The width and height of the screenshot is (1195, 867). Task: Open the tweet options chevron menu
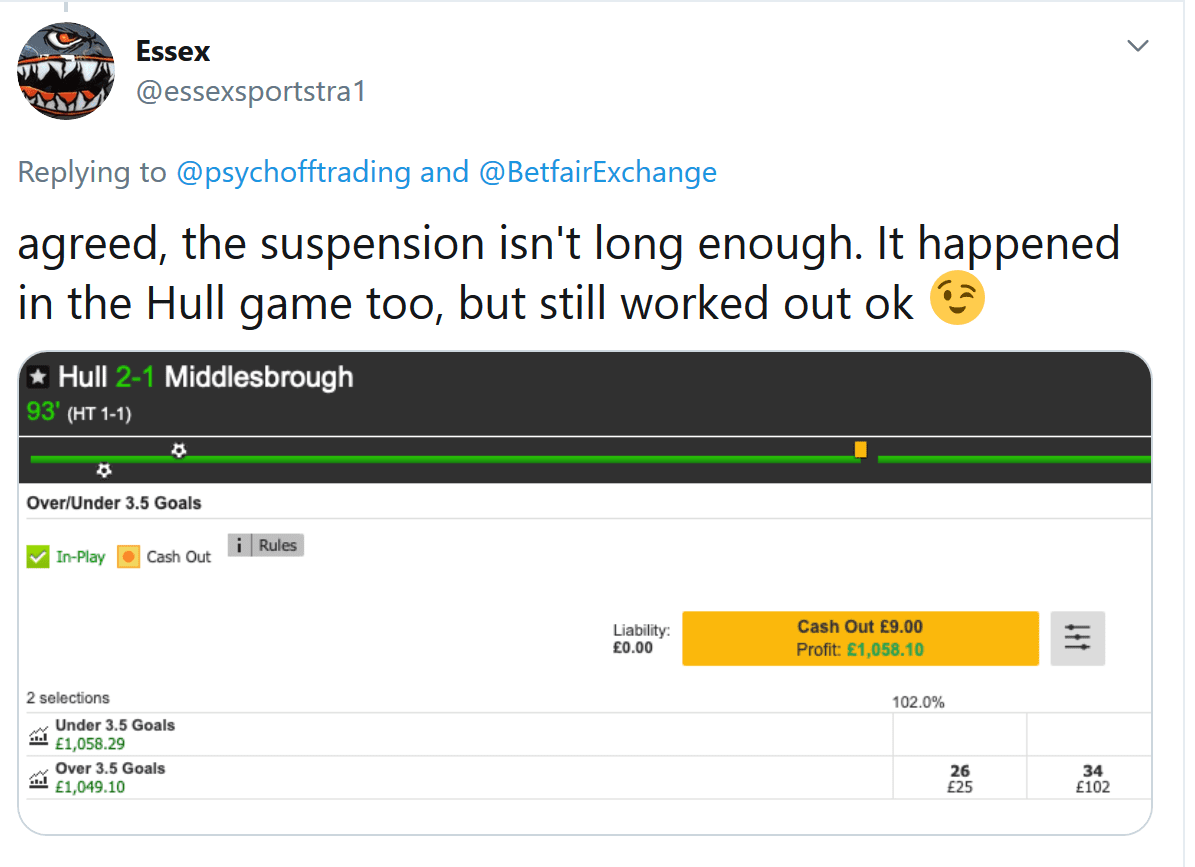[1138, 46]
